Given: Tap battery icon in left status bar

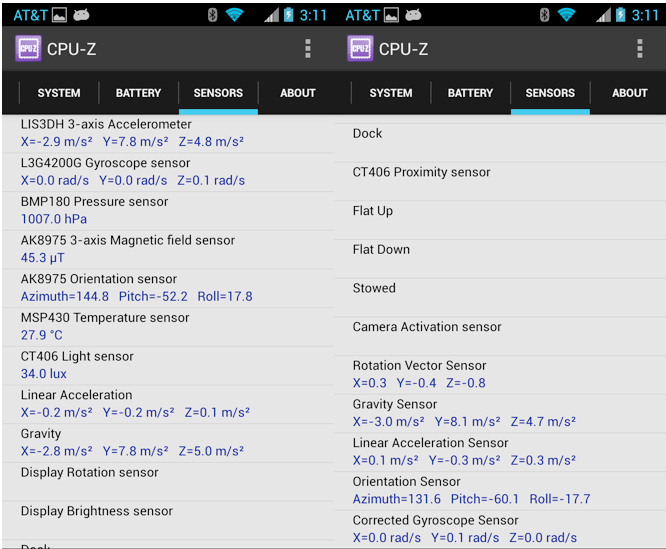Looking at the screenshot, I should pos(289,15).
